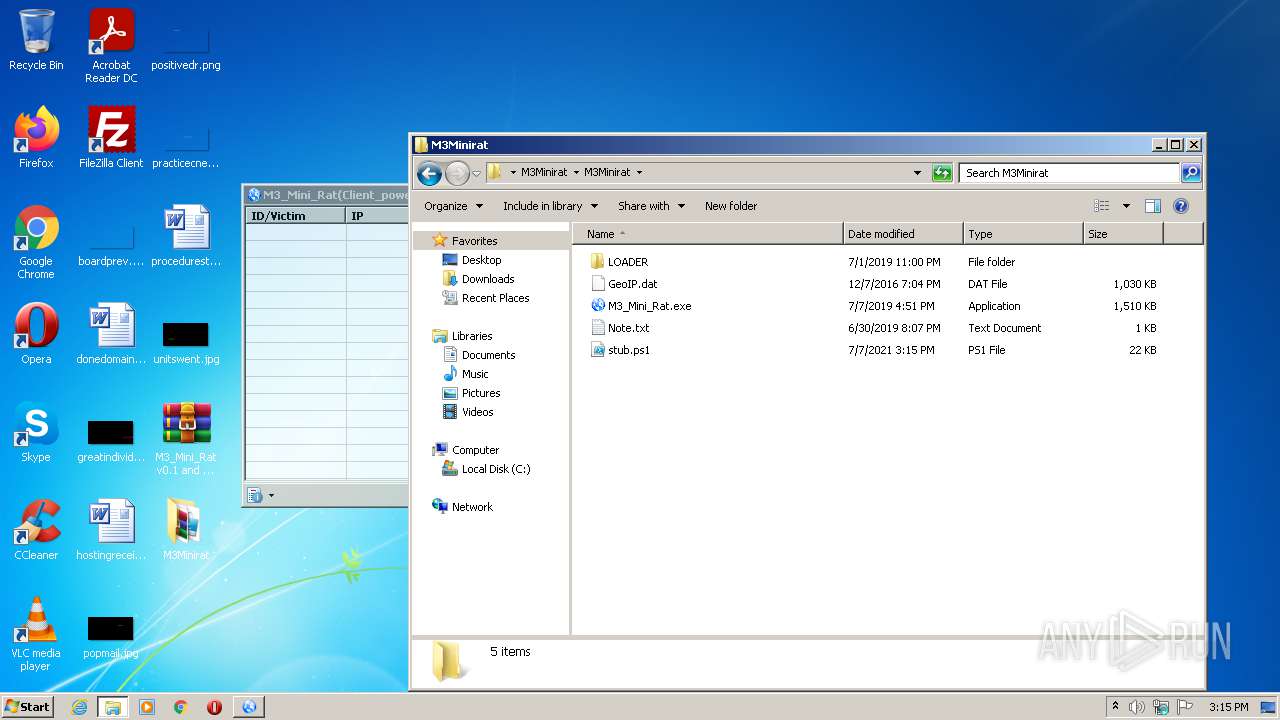Open Share with dropdown menu

pyautogui.click(x=651, y=206)
